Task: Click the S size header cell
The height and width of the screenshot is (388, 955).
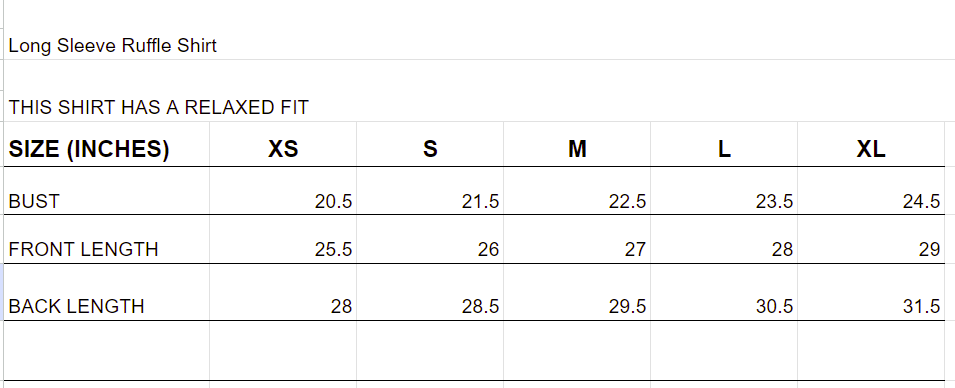Action: point(430,144)
